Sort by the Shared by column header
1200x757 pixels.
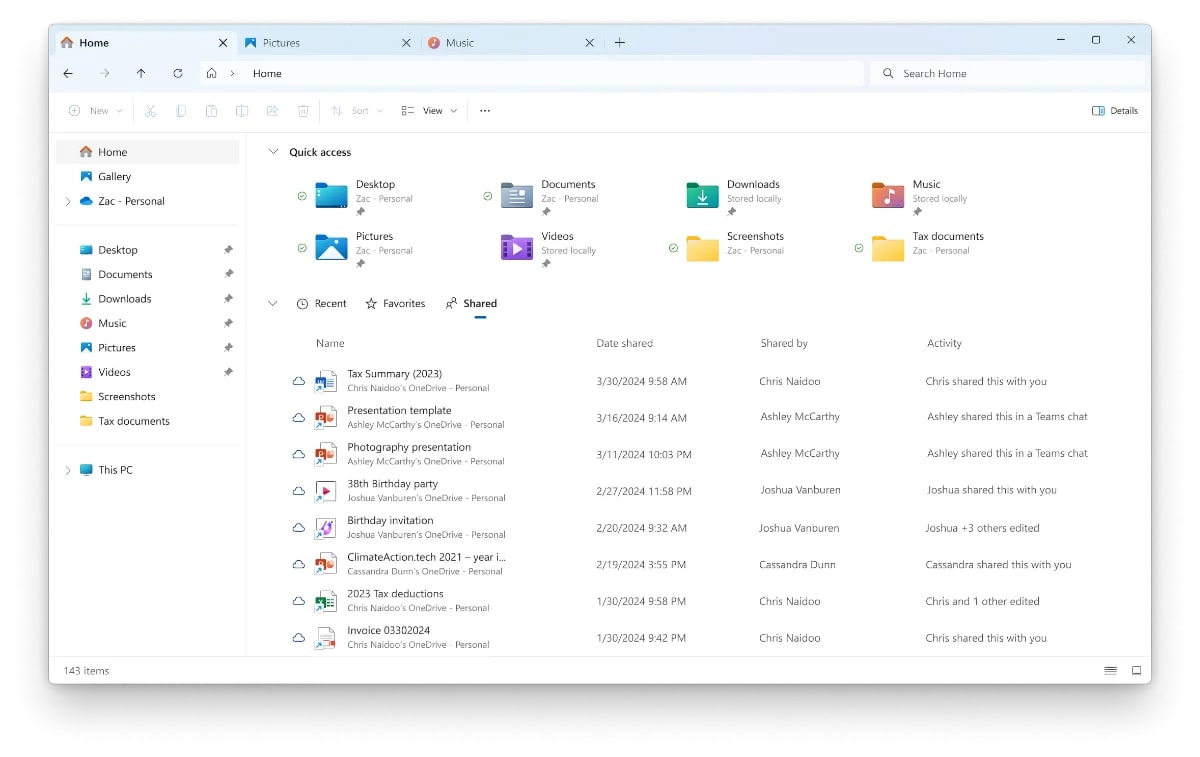click(x=784, y=343)
